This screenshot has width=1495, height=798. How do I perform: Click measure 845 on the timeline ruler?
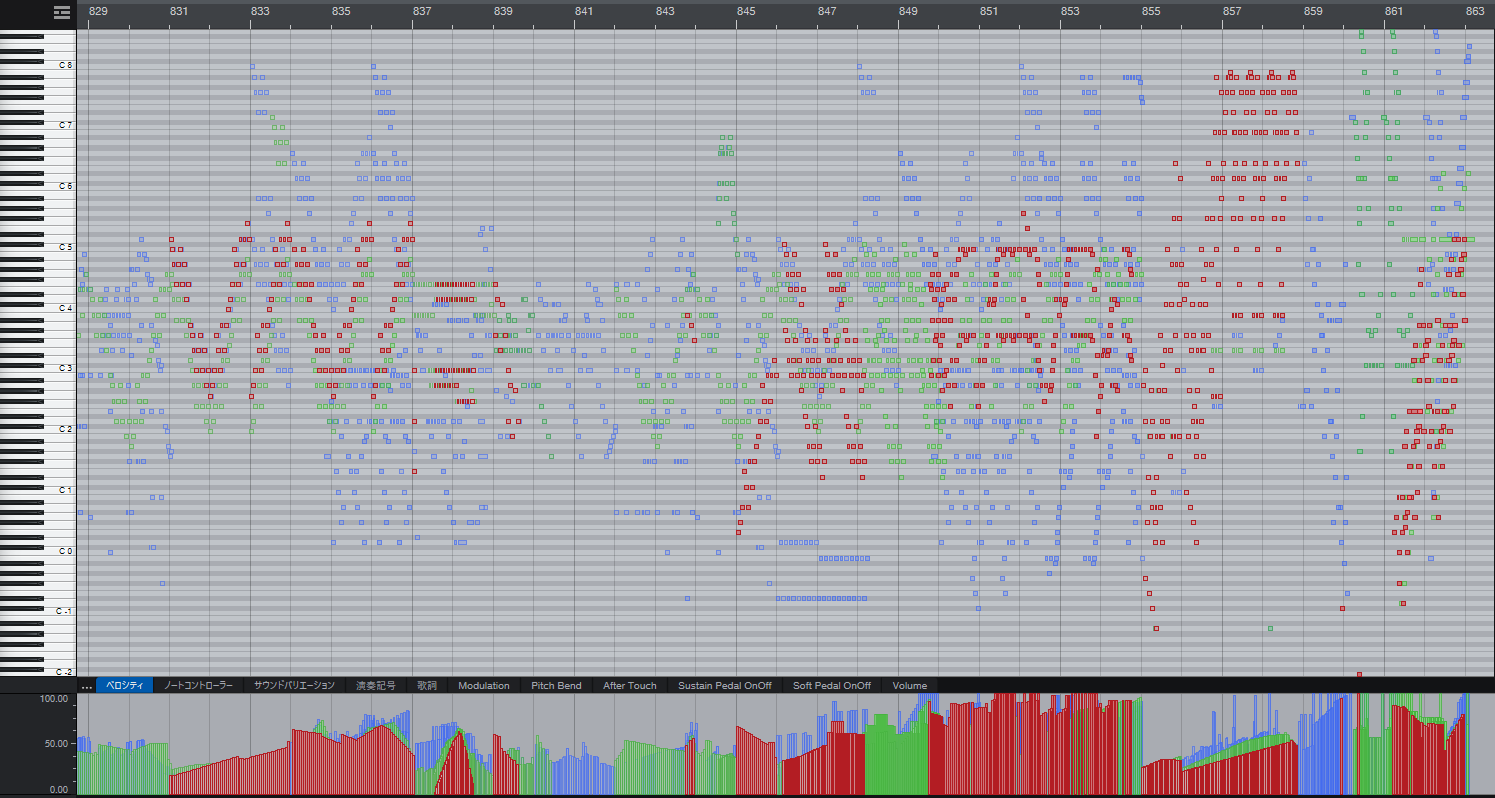pyautogui.click(x=747, y=12)
